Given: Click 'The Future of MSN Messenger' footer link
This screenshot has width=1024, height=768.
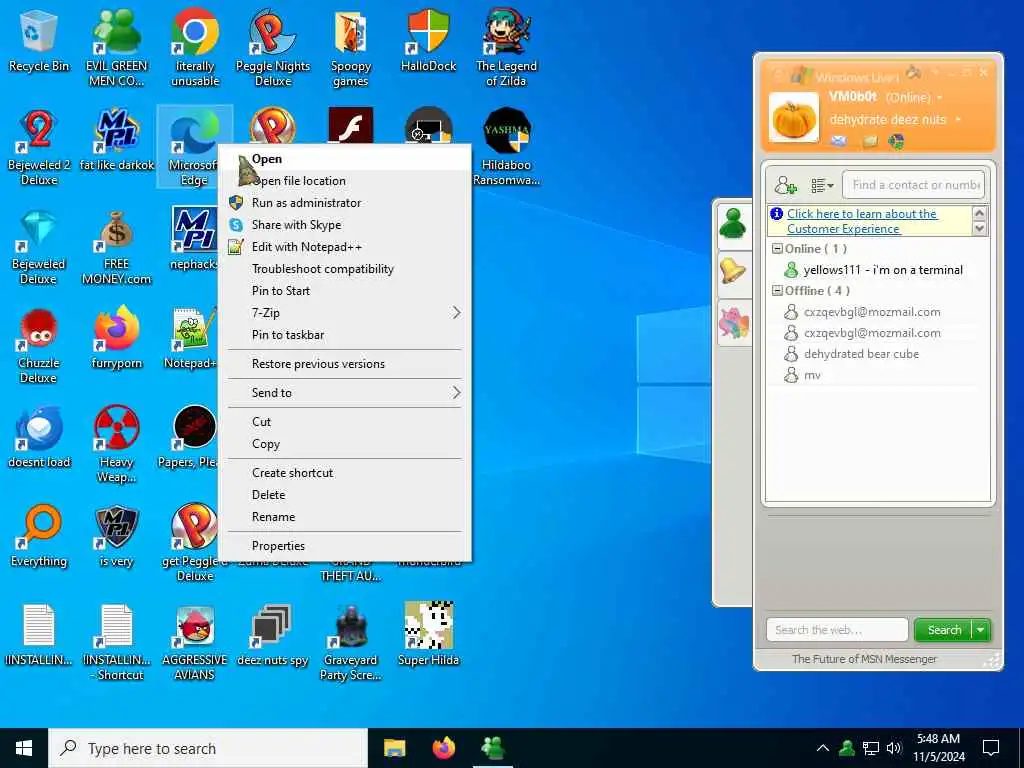Looking at the screenshot, I should (x=864, y=659).
